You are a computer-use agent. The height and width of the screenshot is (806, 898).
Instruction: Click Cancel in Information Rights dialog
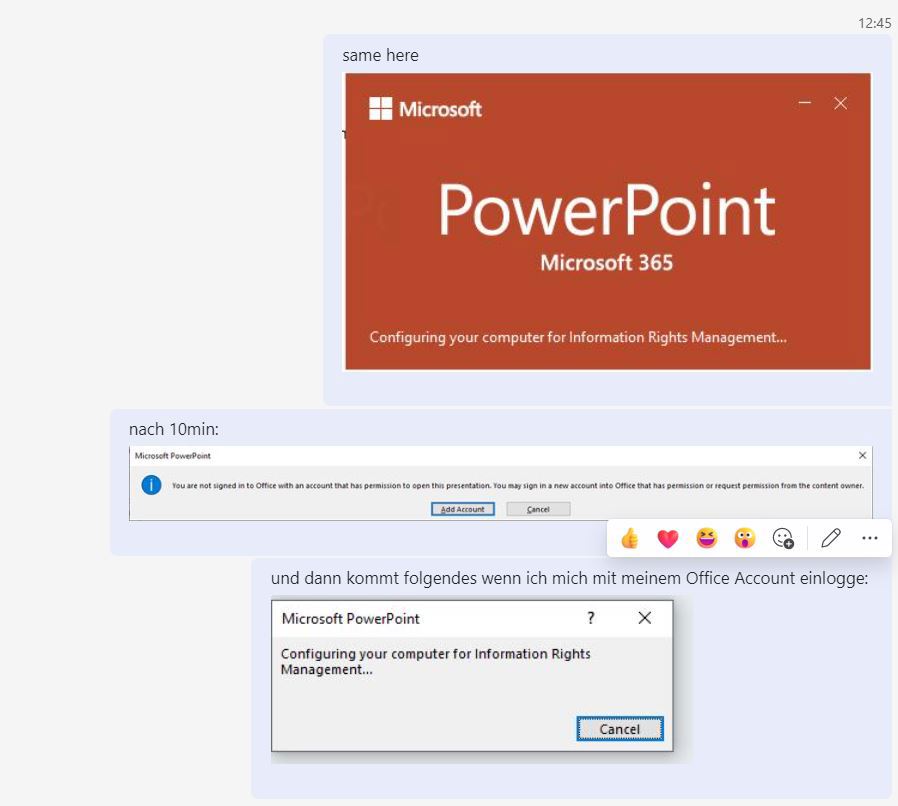620,729
